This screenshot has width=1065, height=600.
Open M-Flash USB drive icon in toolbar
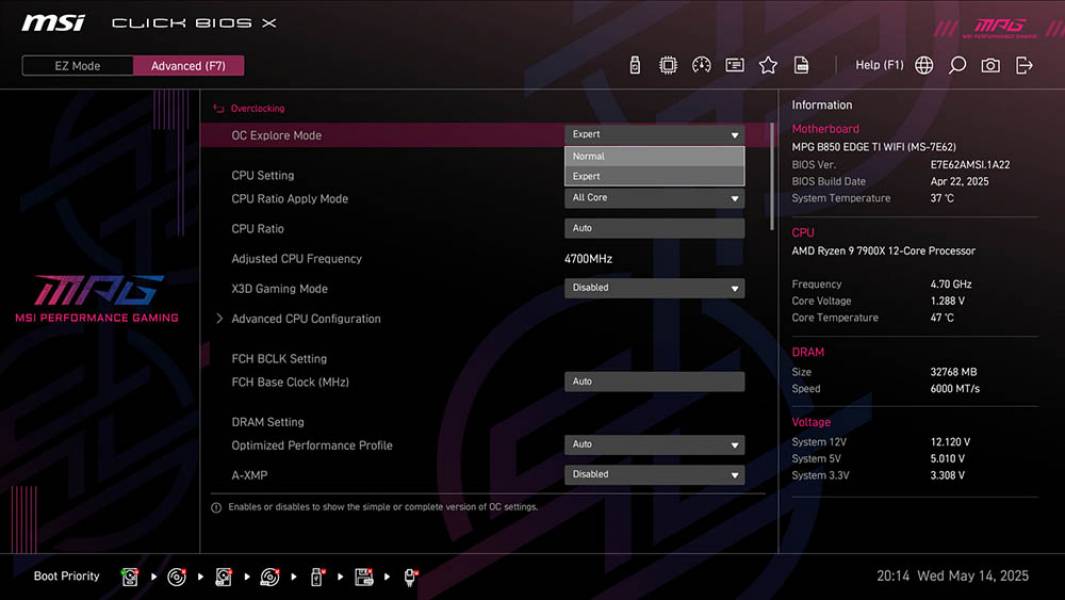pos(634,65)
